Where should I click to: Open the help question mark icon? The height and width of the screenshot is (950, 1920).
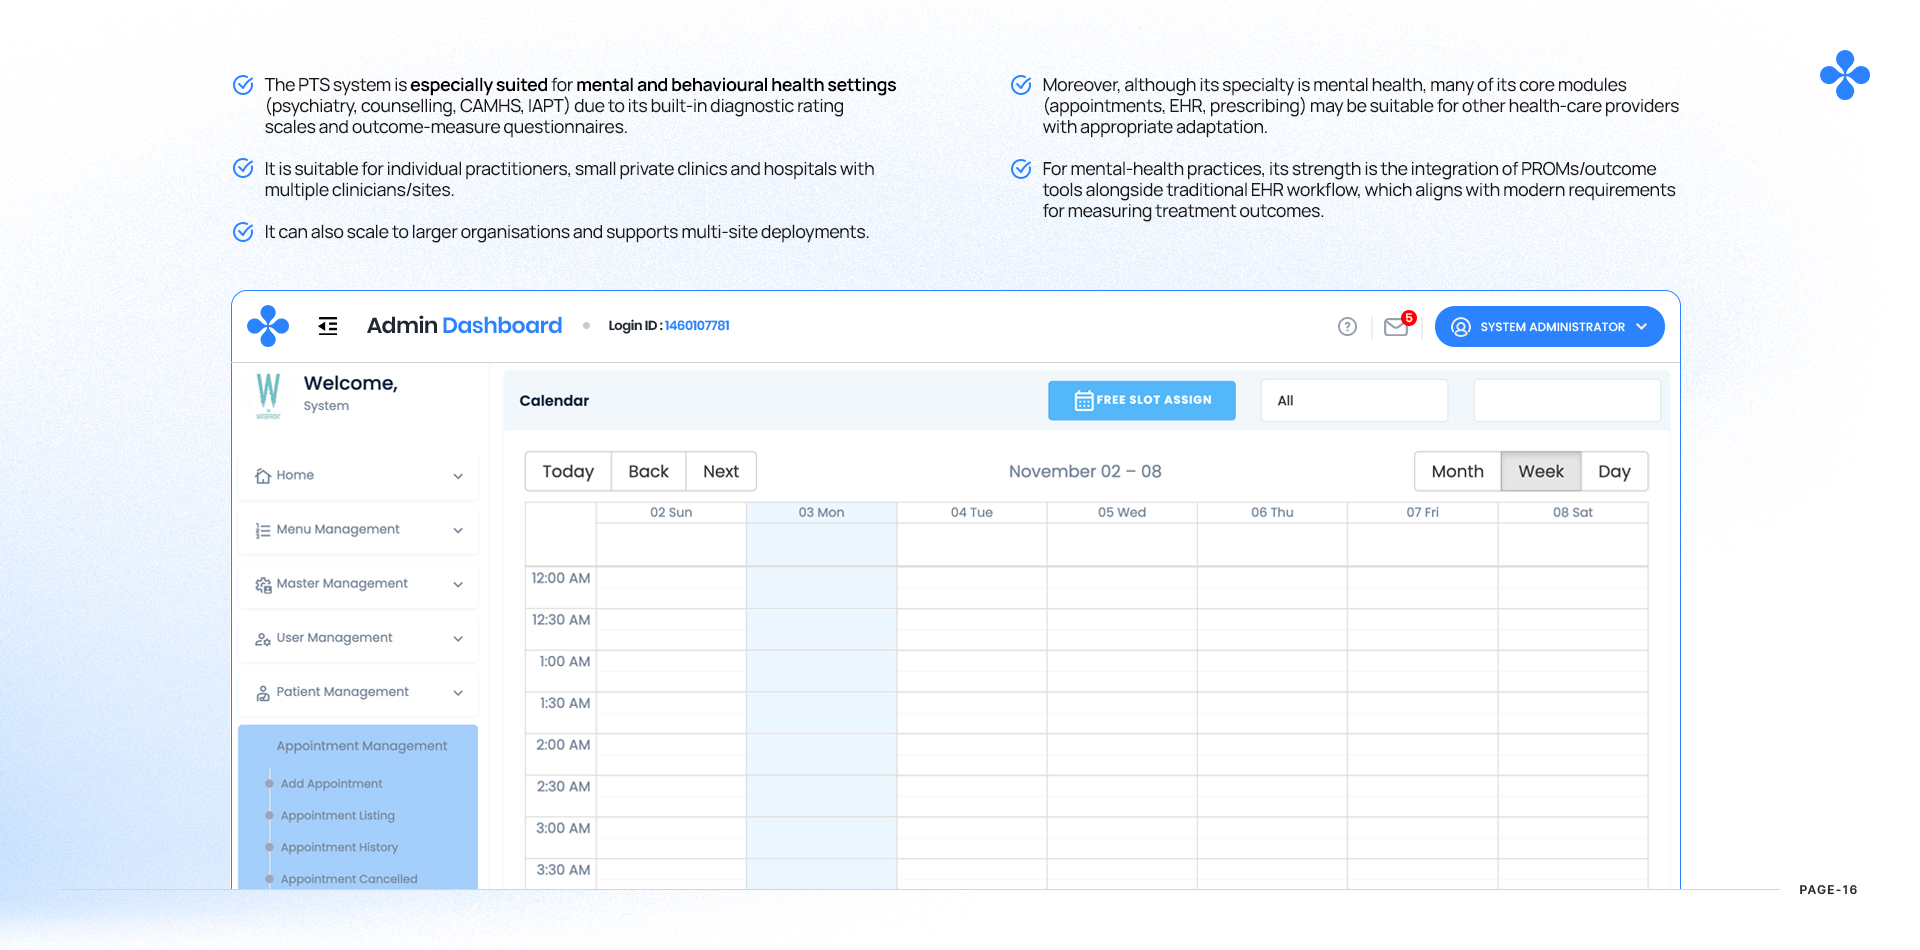point(1347,327)
